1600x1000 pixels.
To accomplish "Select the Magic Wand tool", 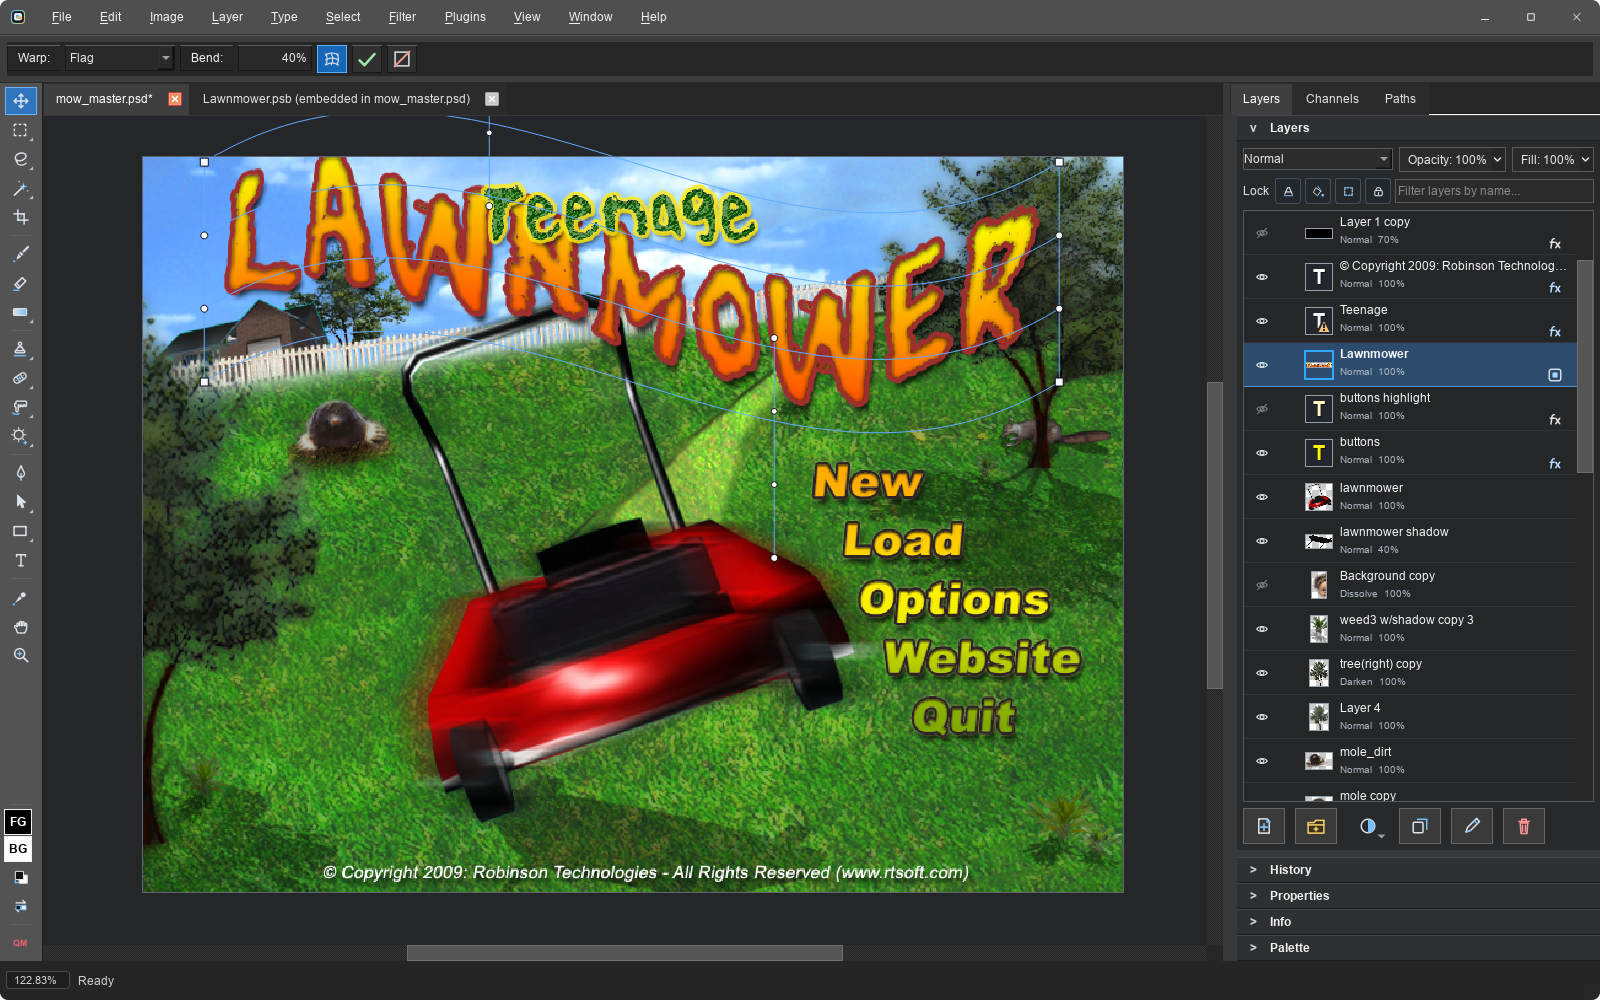I will tap(20, 189).
